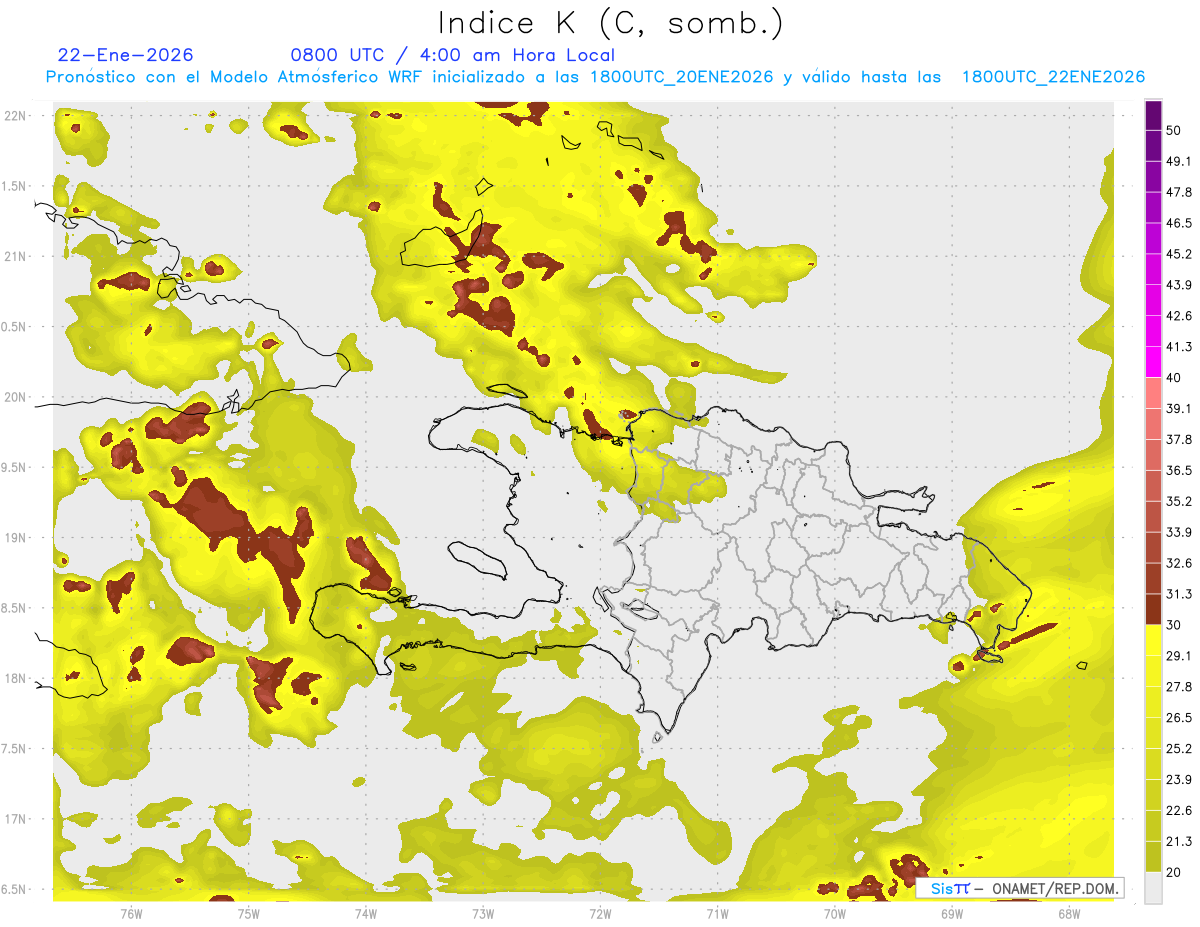Click the "69W" longitude label
Viewport: 1200px width, 927px height.
tap(951, 914)
